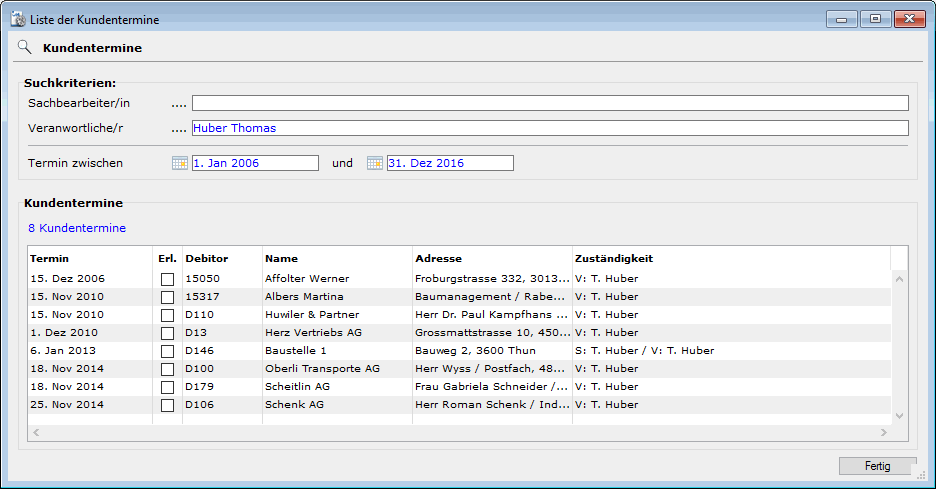Mark Baustelle 1 appointment as done
This screenshot has width=936, height=489.
click(167, 351)
